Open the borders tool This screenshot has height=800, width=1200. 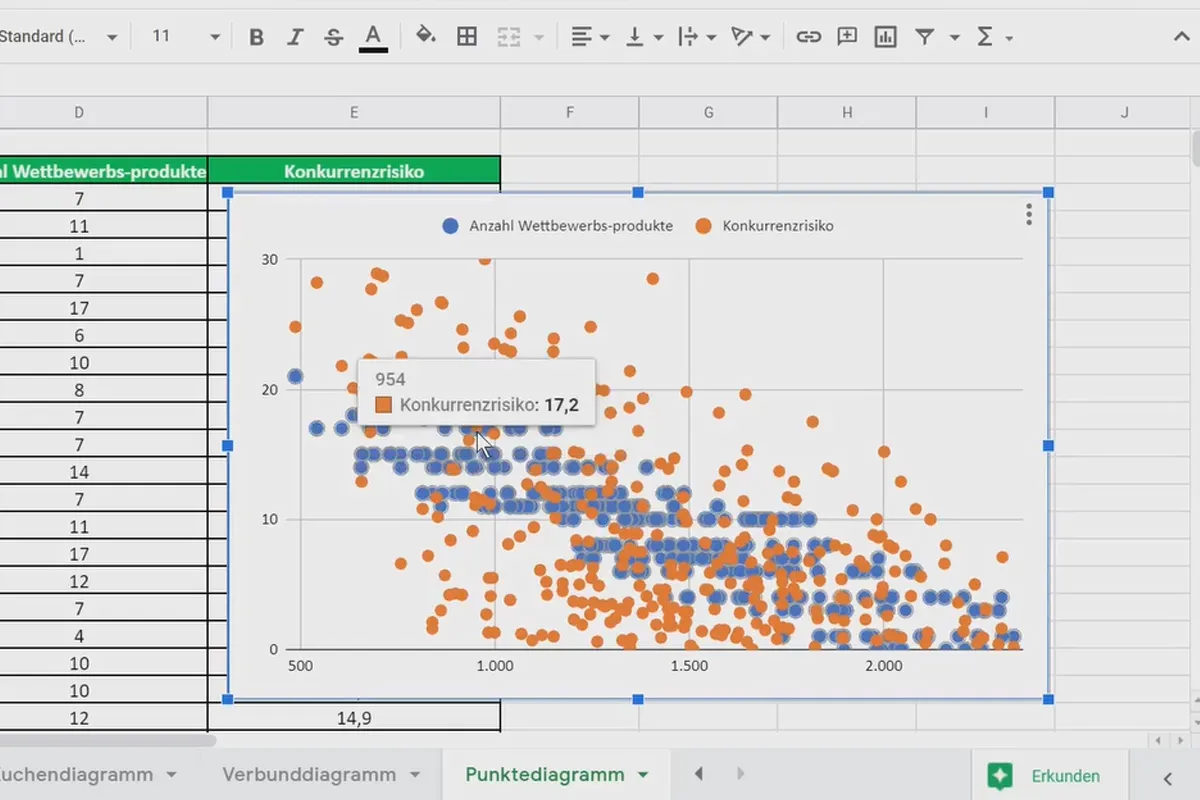467,37
